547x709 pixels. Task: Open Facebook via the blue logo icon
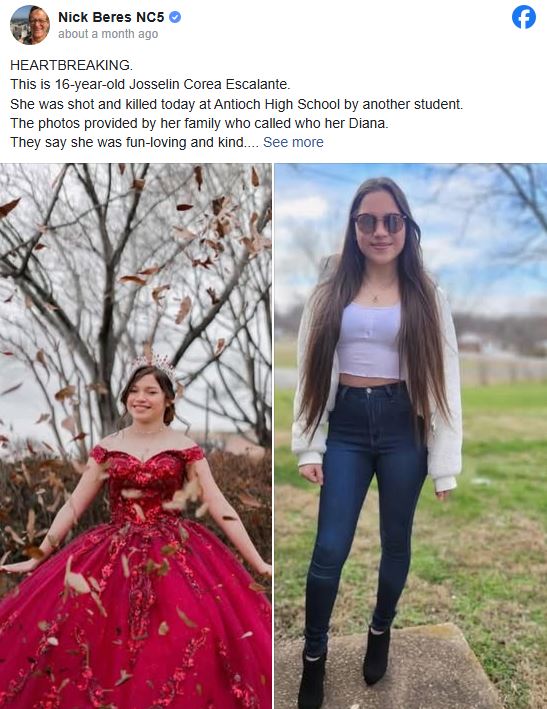point(523,17)
